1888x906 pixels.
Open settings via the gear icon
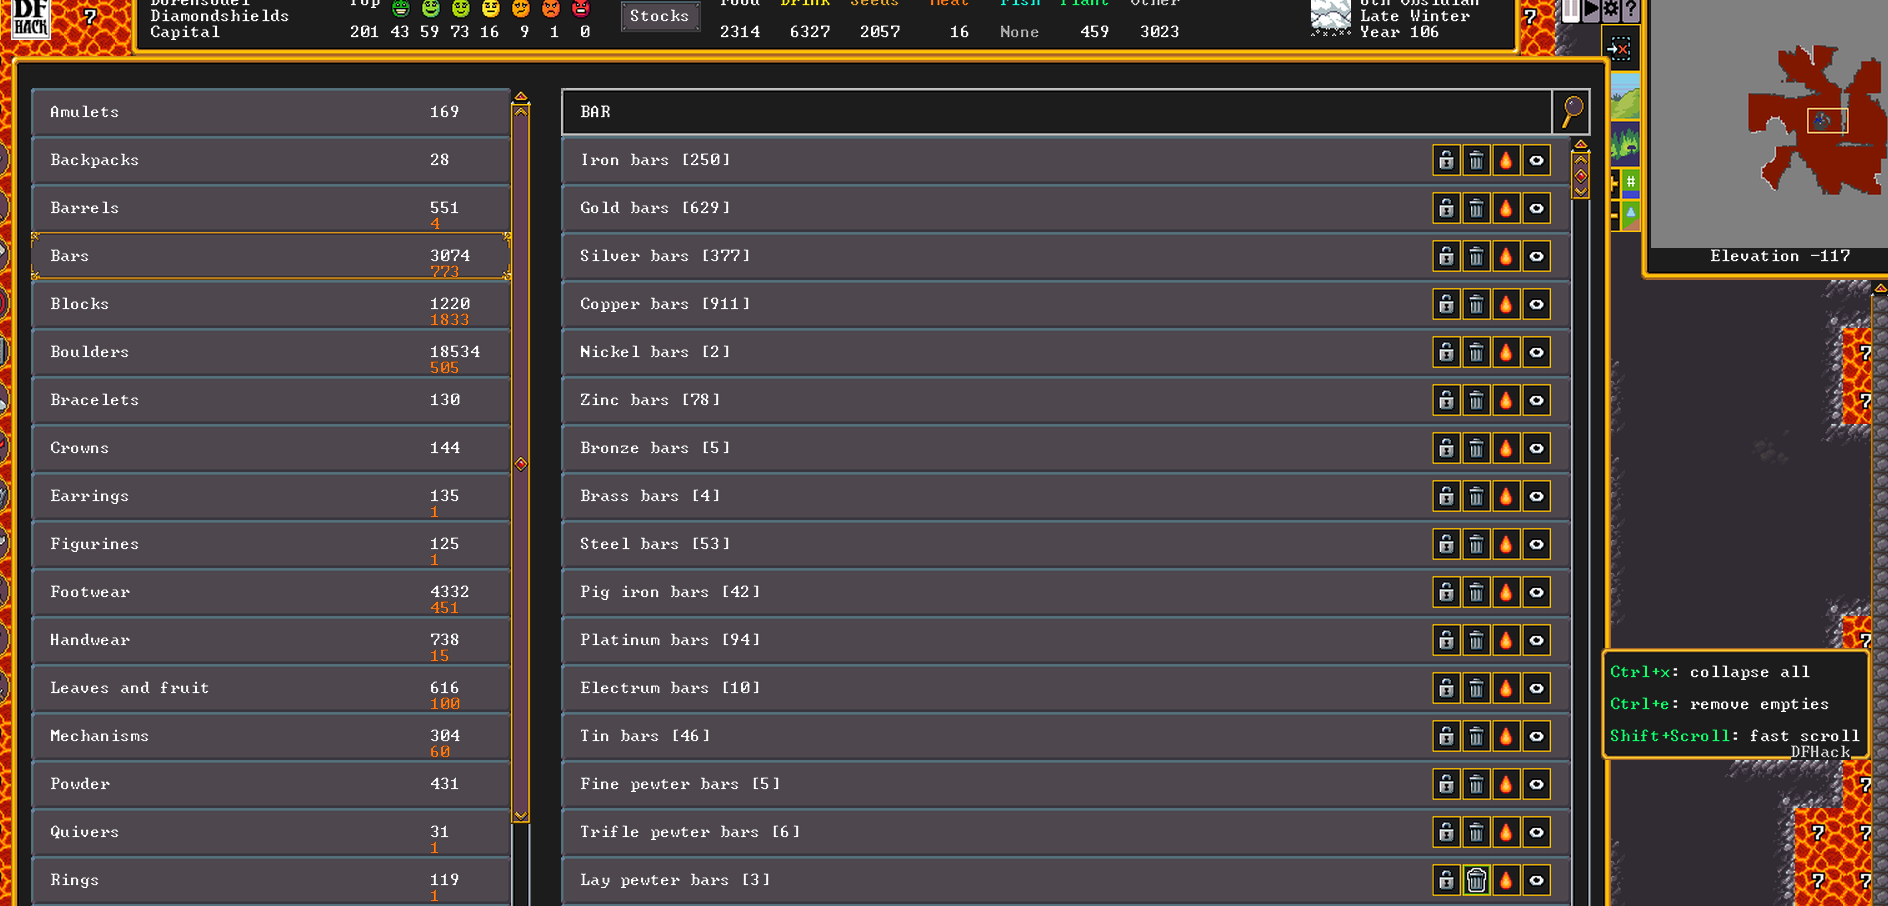pyautogui.click(x=1611, y=10)
